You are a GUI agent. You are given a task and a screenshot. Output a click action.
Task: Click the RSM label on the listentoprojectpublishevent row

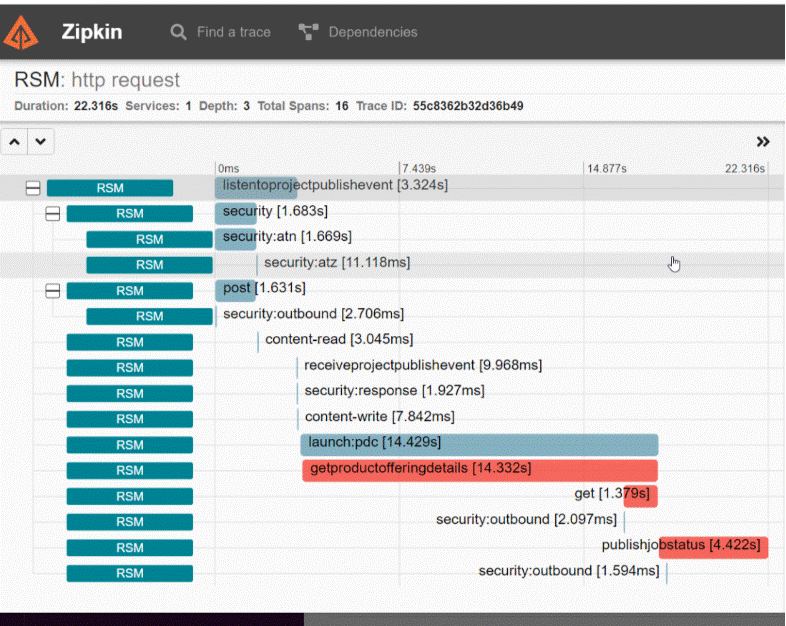pos(110,188)
